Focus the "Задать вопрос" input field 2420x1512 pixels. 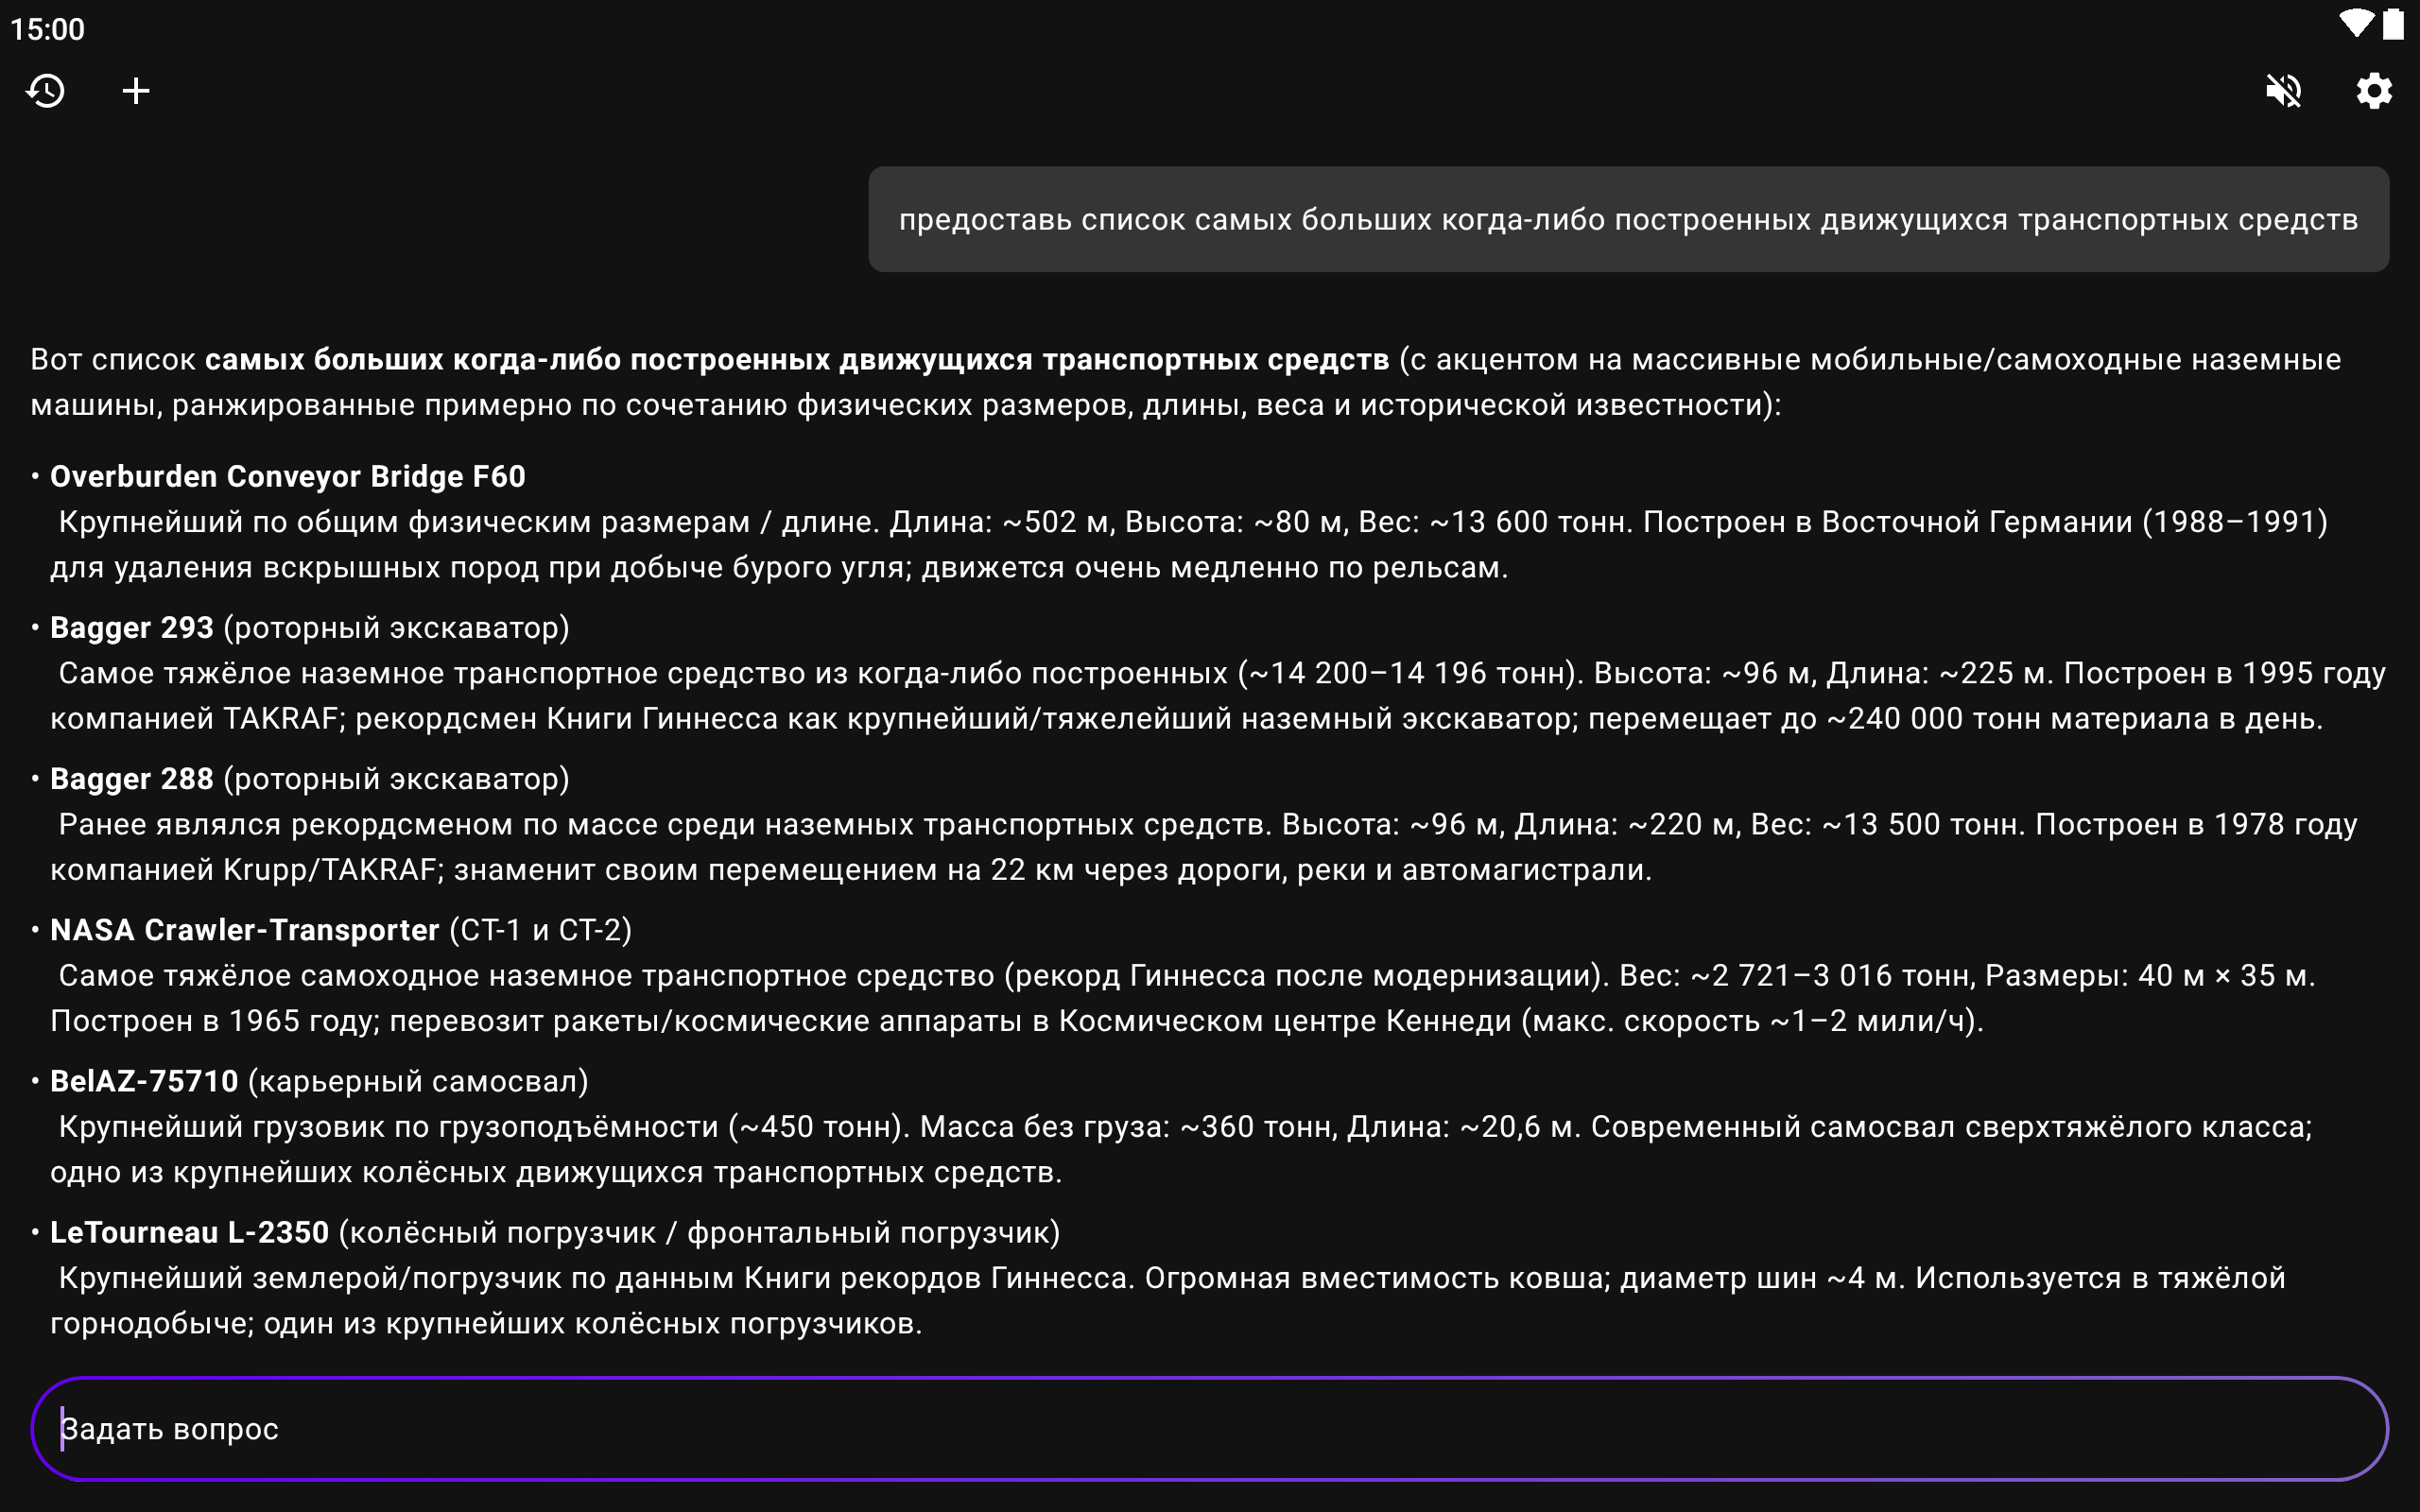(1208, 1428)
